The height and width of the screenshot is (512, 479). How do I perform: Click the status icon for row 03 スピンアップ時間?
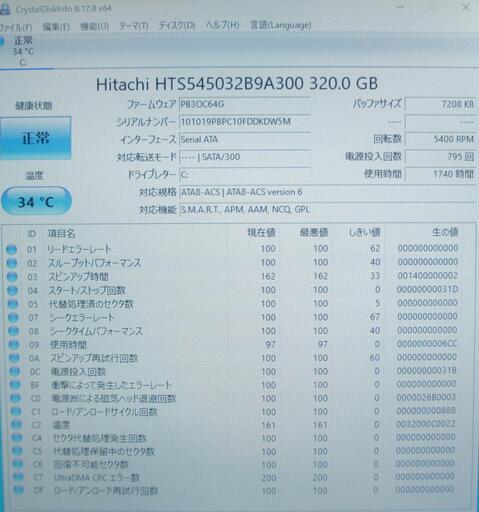[12, 277]
